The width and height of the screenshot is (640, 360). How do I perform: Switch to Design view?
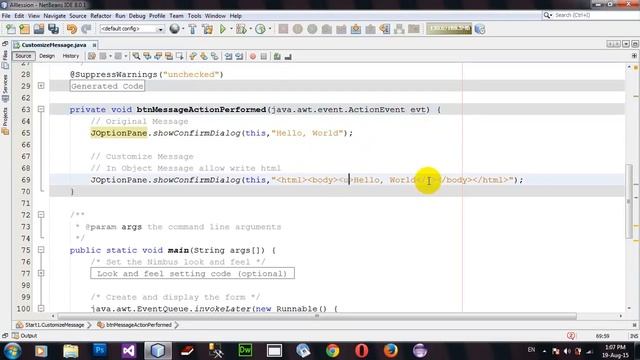pos(47,56)
